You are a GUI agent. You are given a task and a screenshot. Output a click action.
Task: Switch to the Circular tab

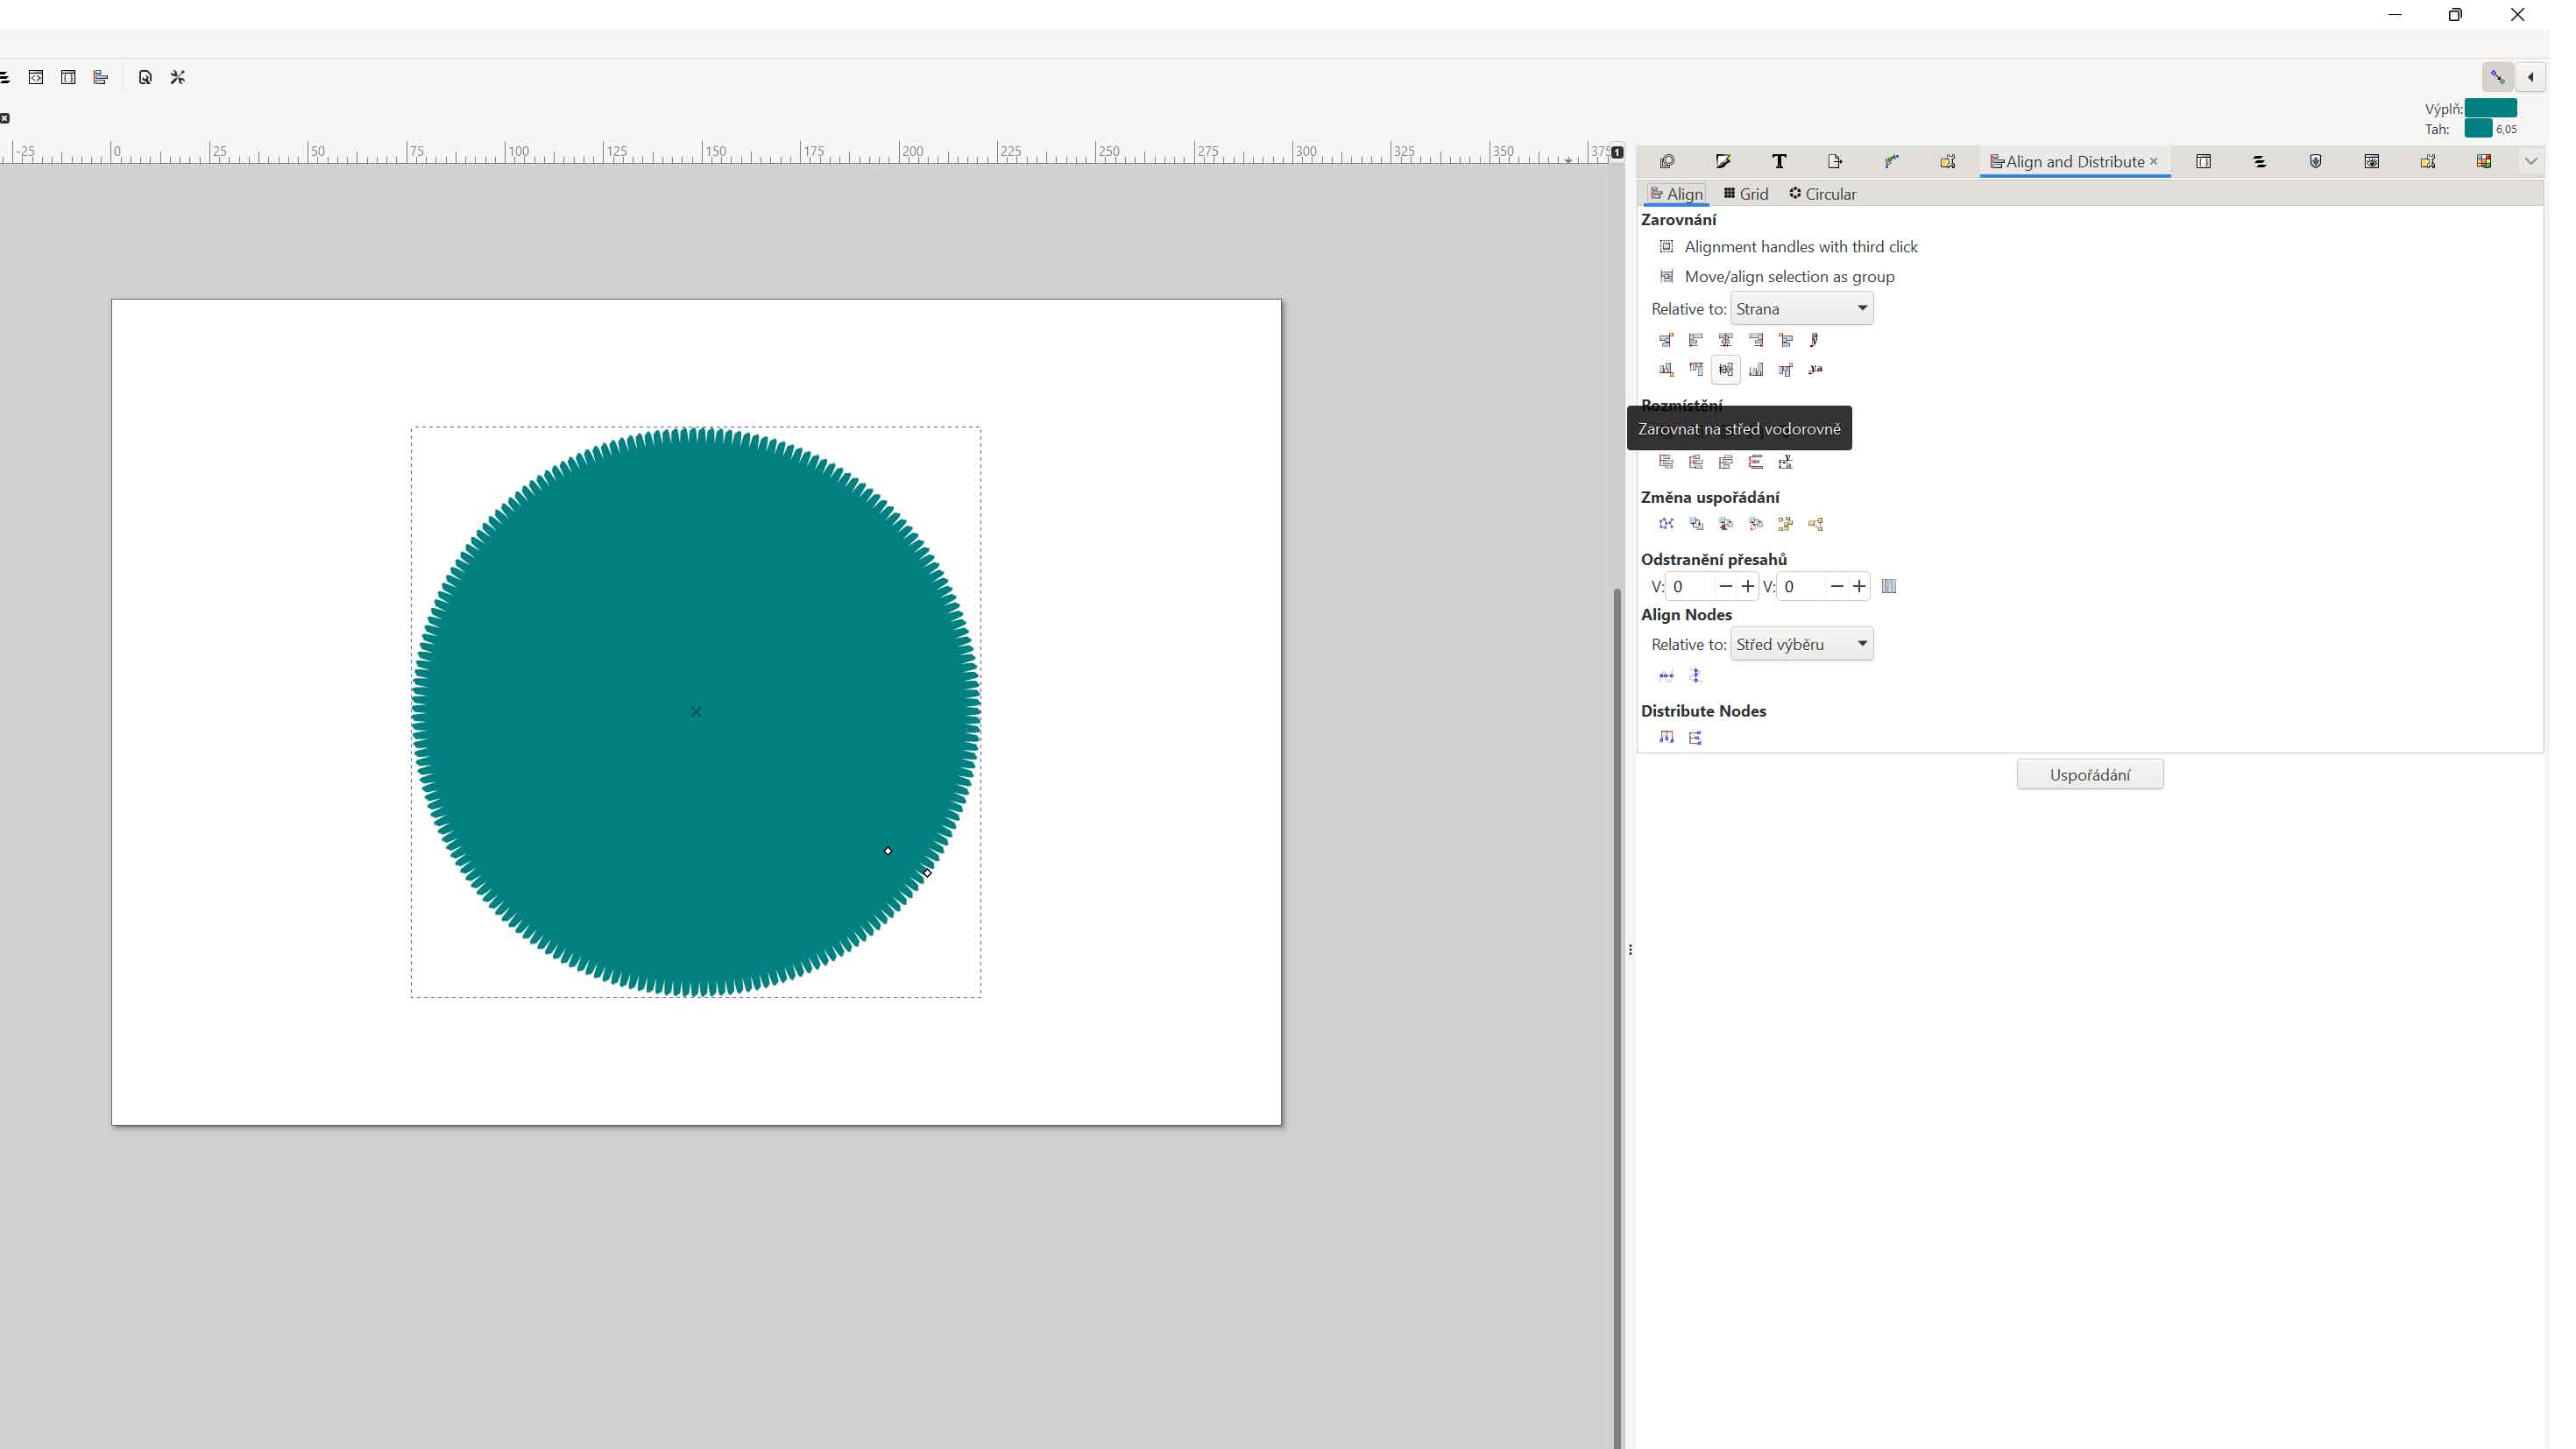click(x=1822, y=194)
